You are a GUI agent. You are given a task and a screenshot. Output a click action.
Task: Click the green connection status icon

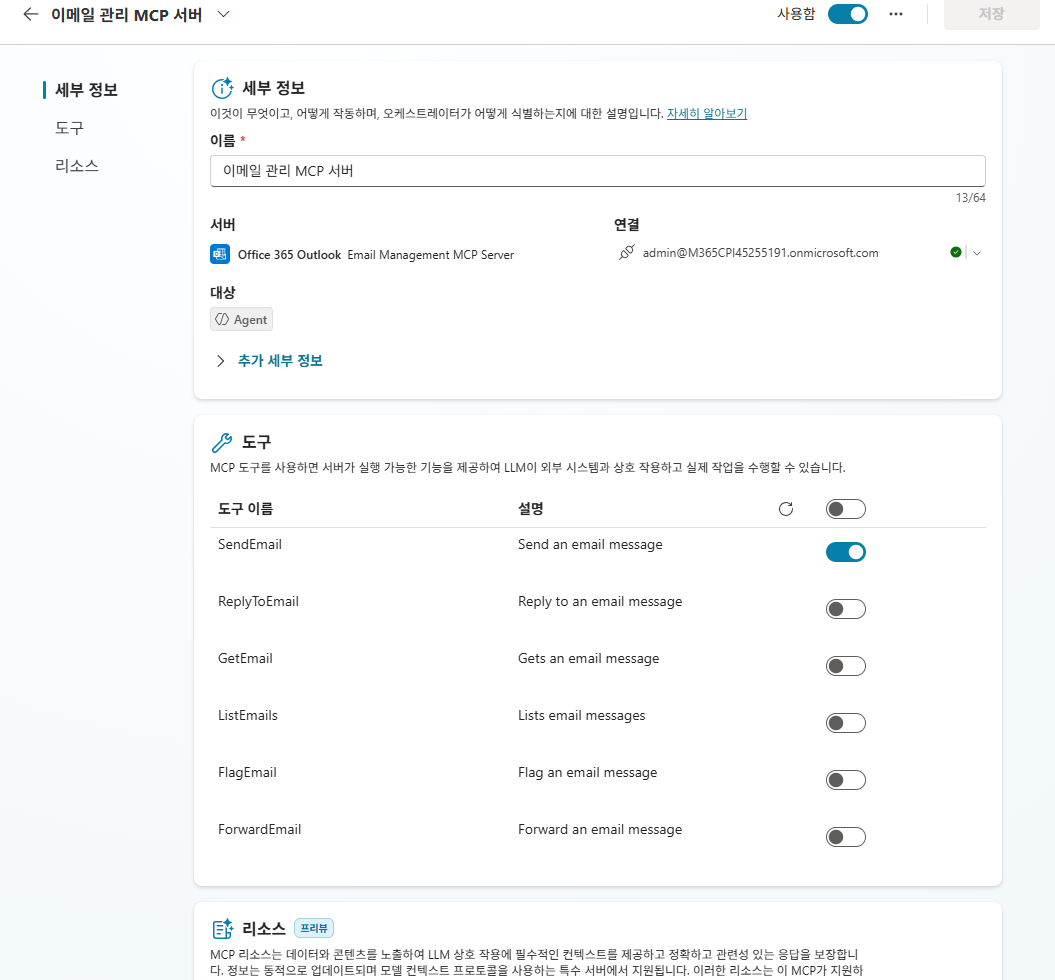click(955, 252)
